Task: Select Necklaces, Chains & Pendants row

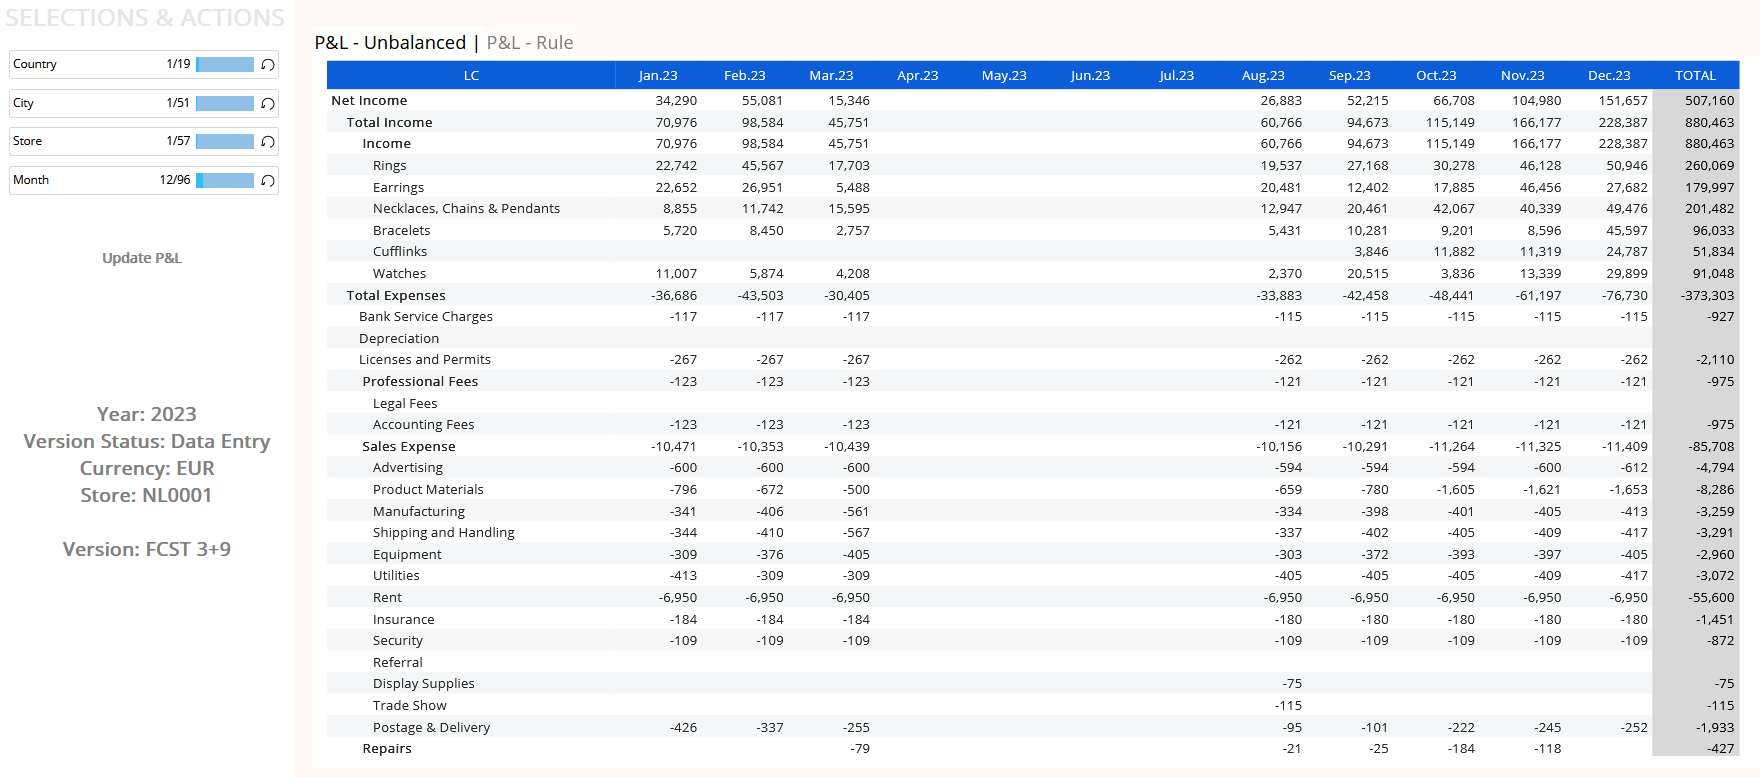Action: tap(466, 209)
